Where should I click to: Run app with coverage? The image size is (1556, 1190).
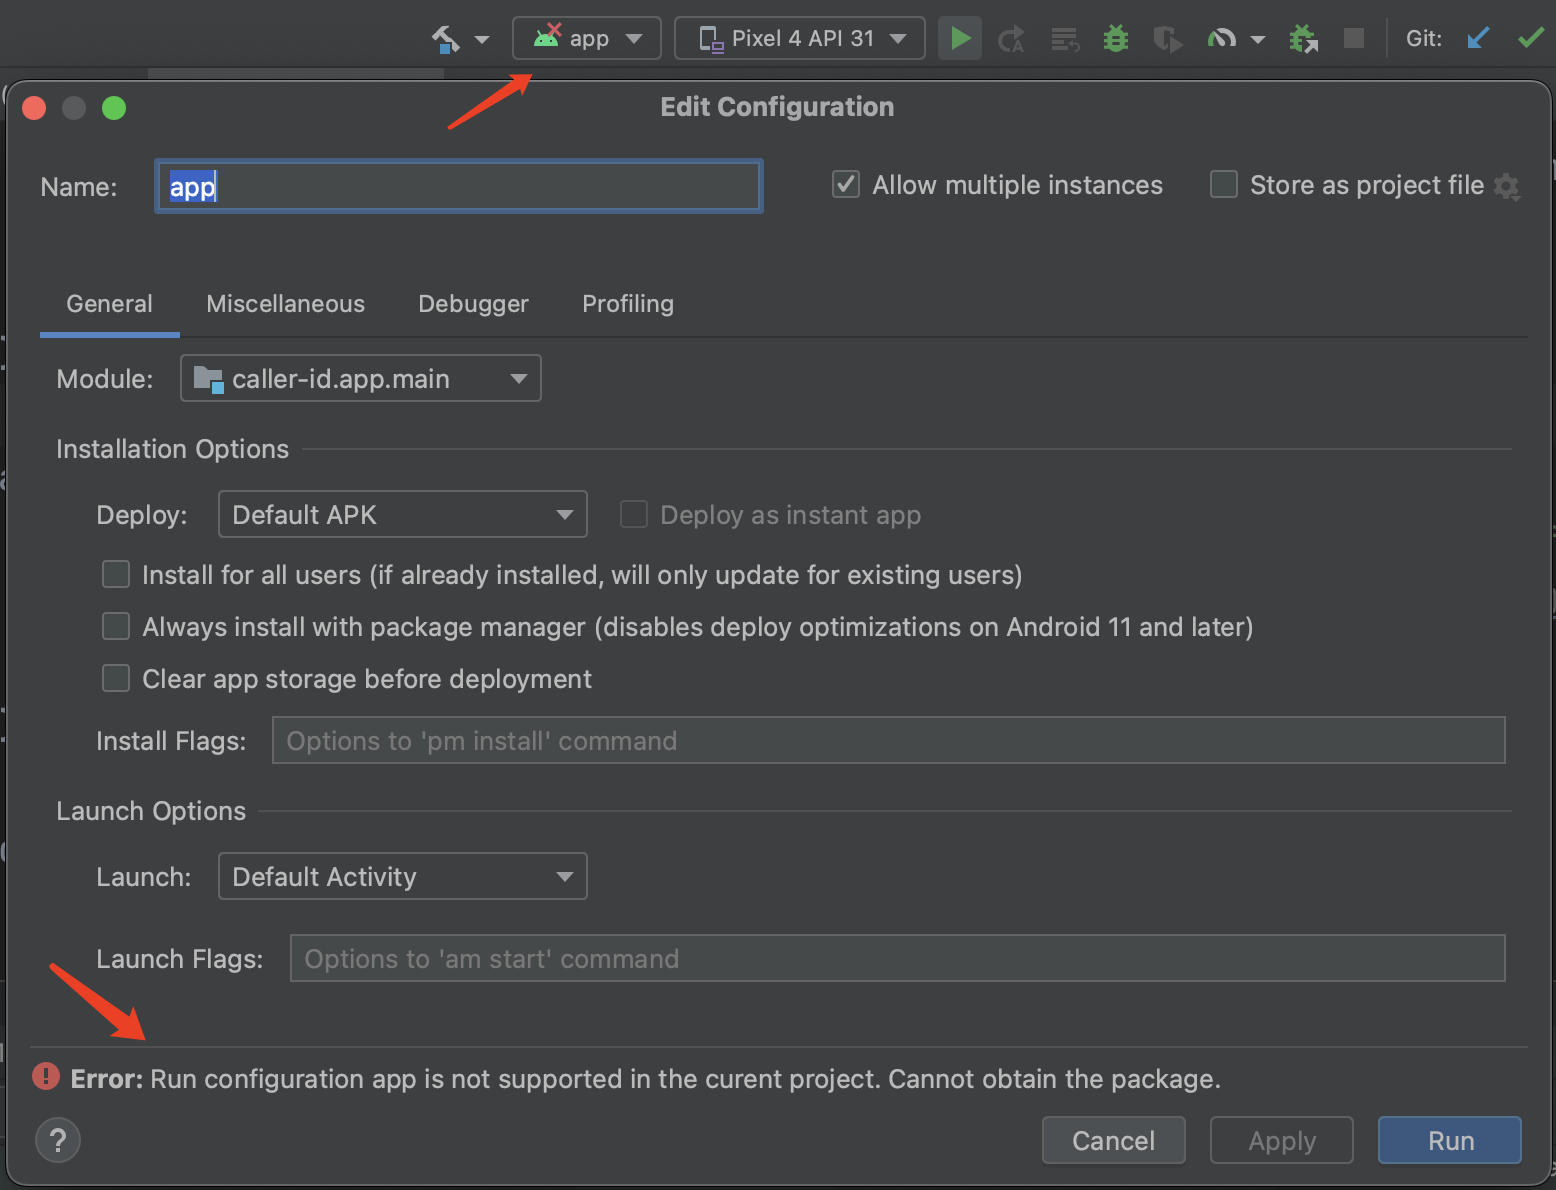click(x=1168, y=38)
